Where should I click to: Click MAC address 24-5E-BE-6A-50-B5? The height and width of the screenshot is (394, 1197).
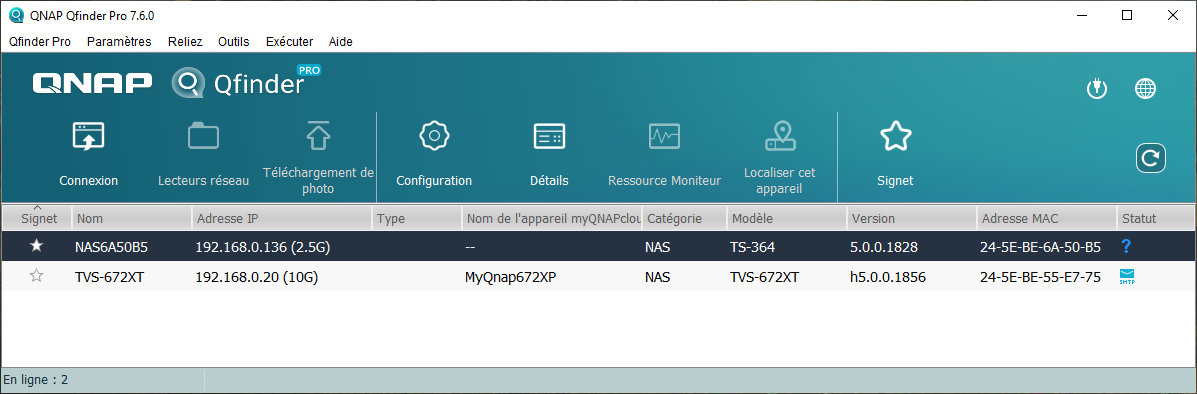pyautogui.click(x=1041, y=247)
